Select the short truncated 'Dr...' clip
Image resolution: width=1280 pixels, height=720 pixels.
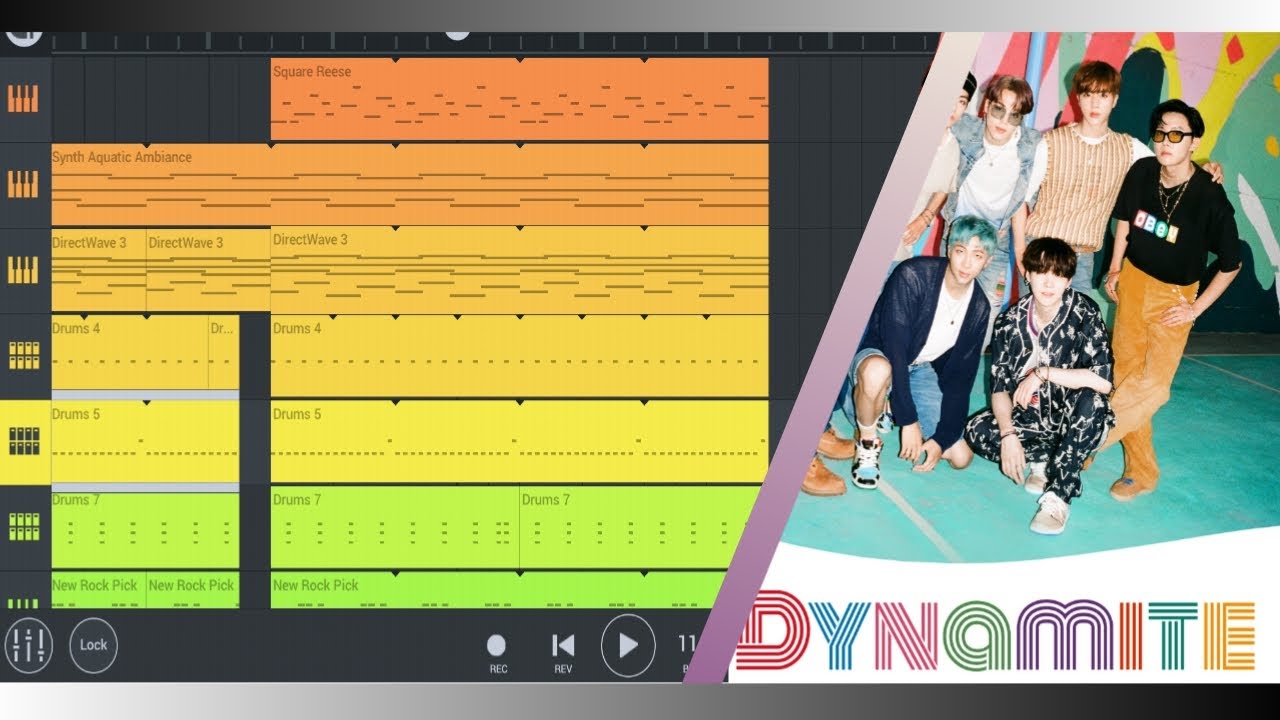pos(224,352)
